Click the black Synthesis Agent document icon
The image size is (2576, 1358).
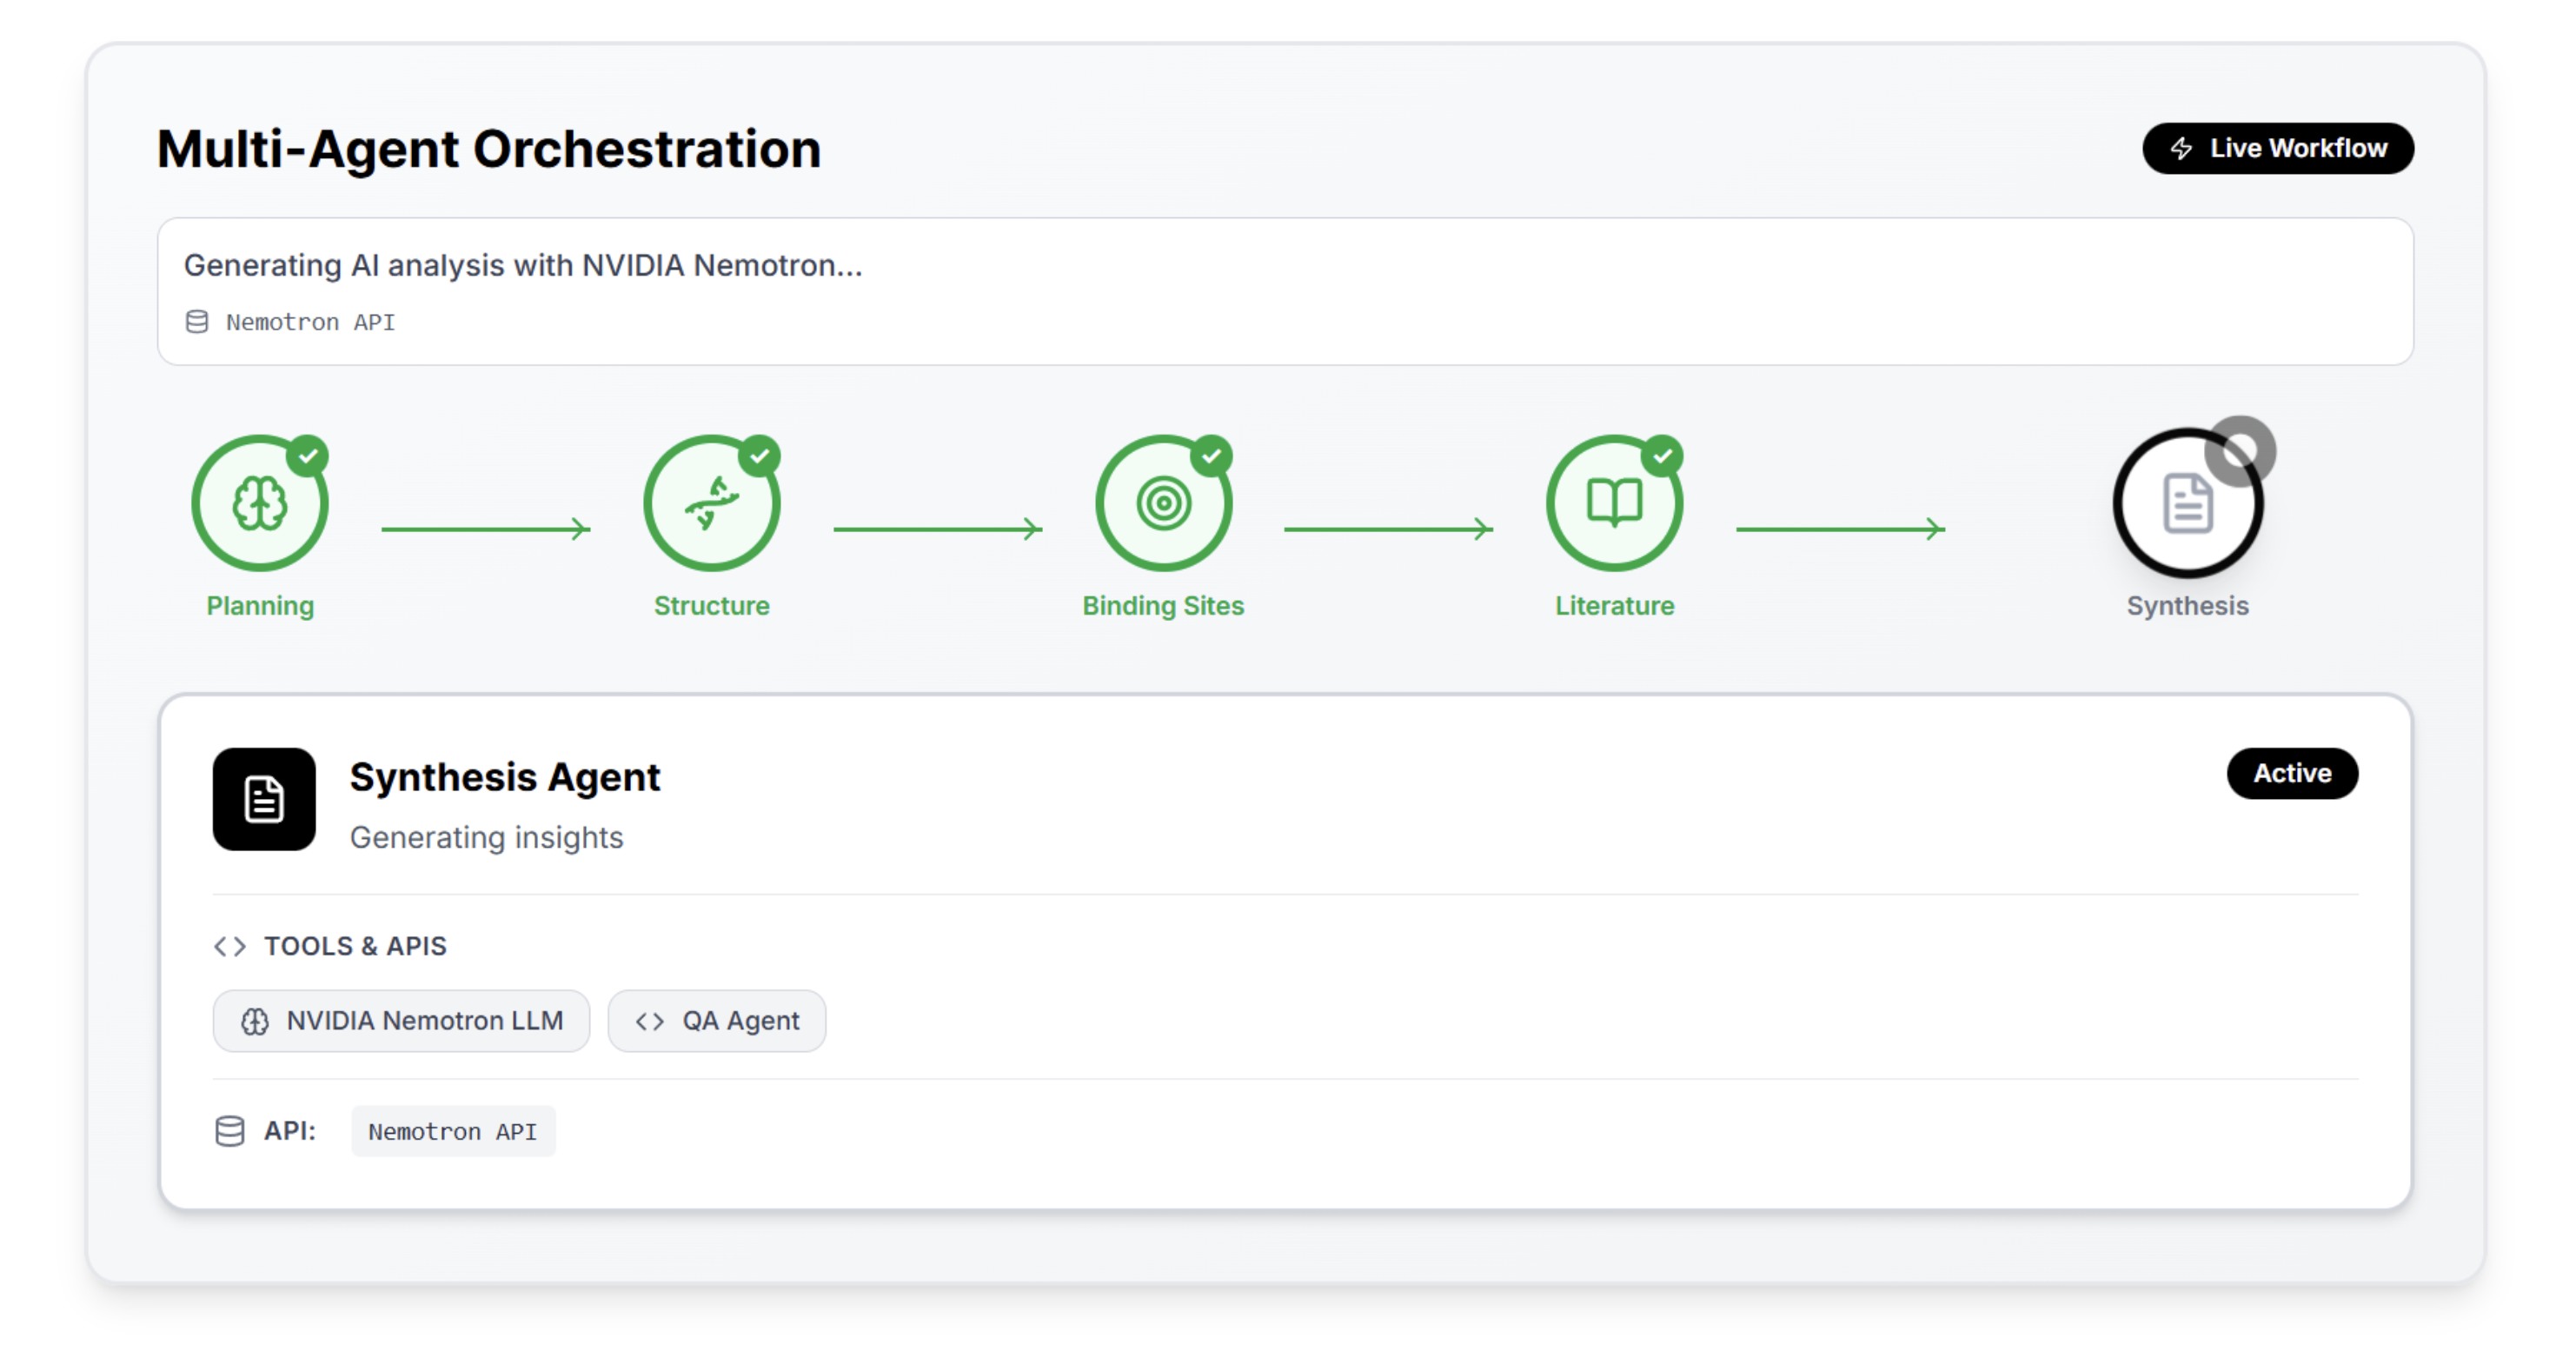(x=264, y=799)
